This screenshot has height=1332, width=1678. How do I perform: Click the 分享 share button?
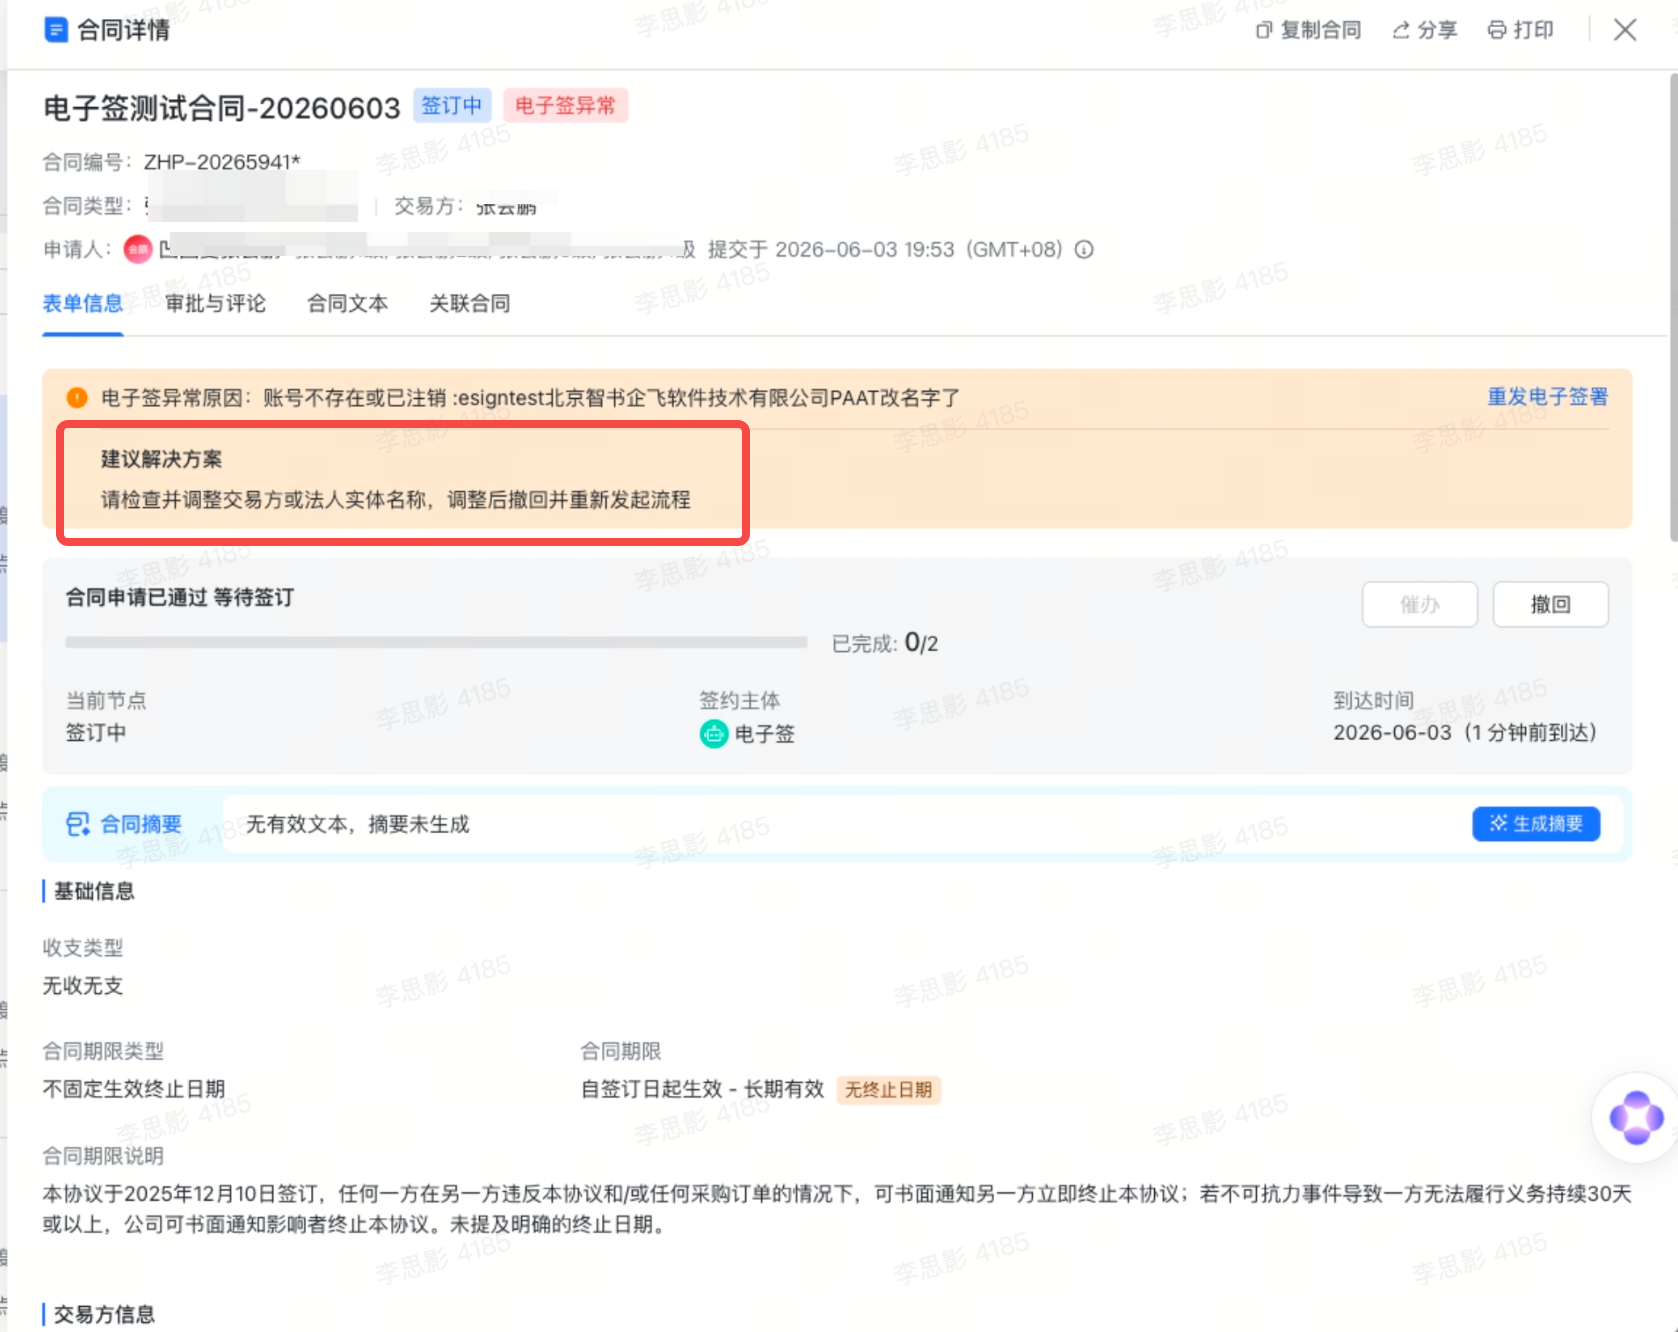point(1425,30)
